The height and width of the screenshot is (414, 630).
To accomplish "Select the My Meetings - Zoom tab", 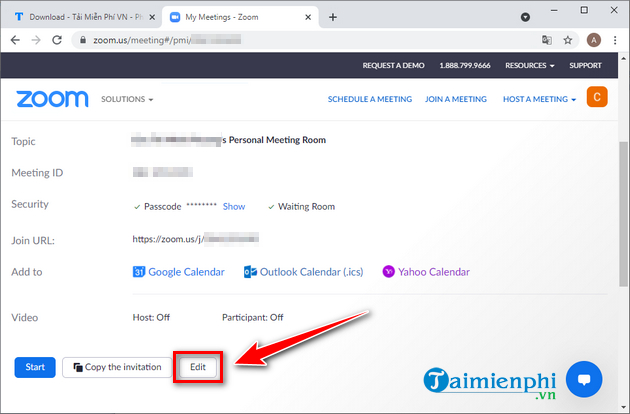I will pos(240,17).
